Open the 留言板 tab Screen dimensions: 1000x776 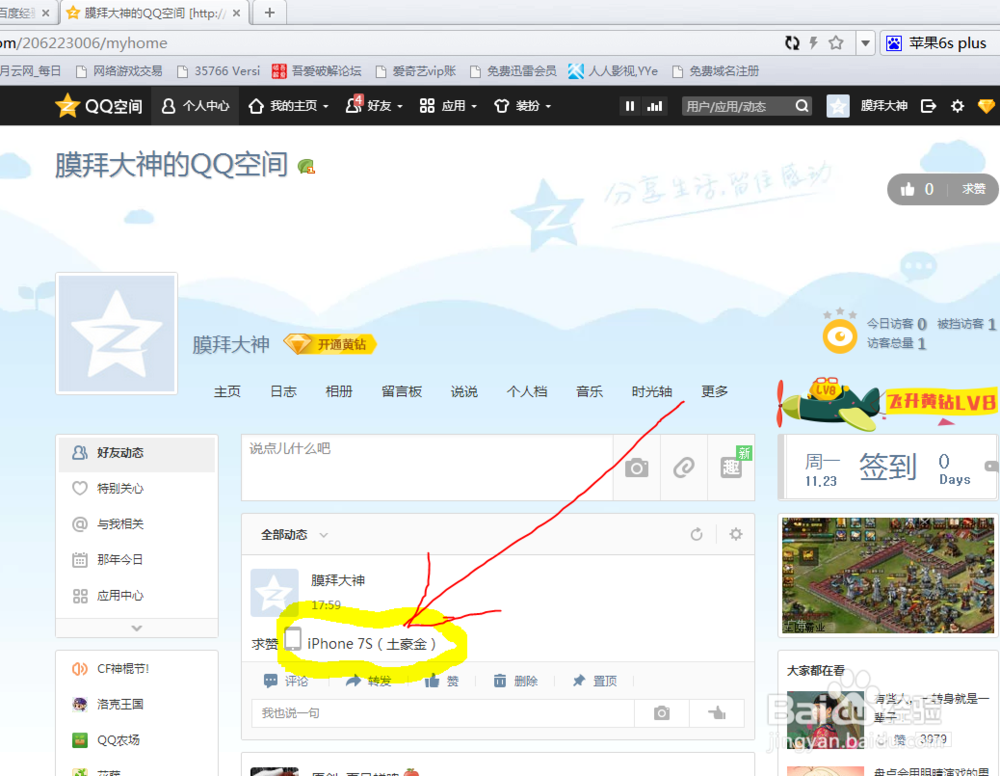tap(402, 392)
